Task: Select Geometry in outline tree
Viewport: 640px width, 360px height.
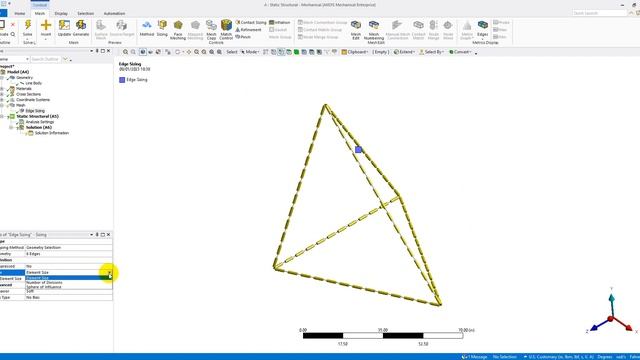Action: pos(24,78)
